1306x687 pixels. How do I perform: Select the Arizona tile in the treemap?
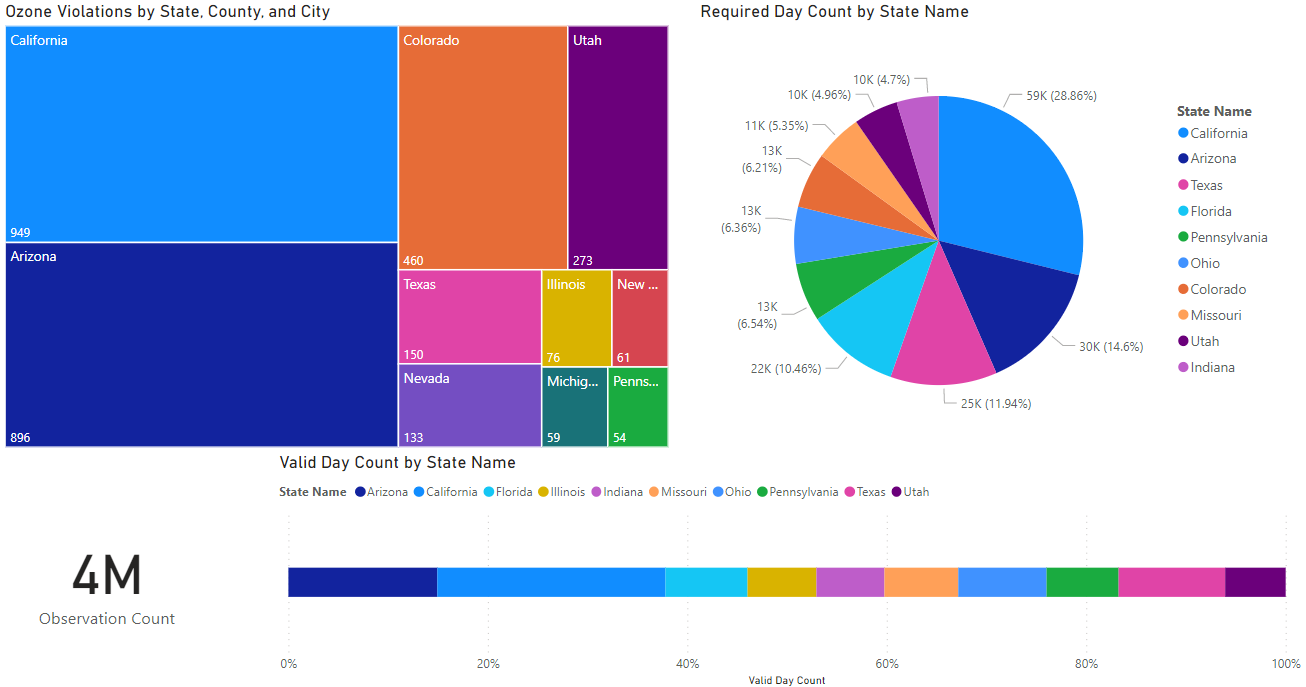pos(201,344)
